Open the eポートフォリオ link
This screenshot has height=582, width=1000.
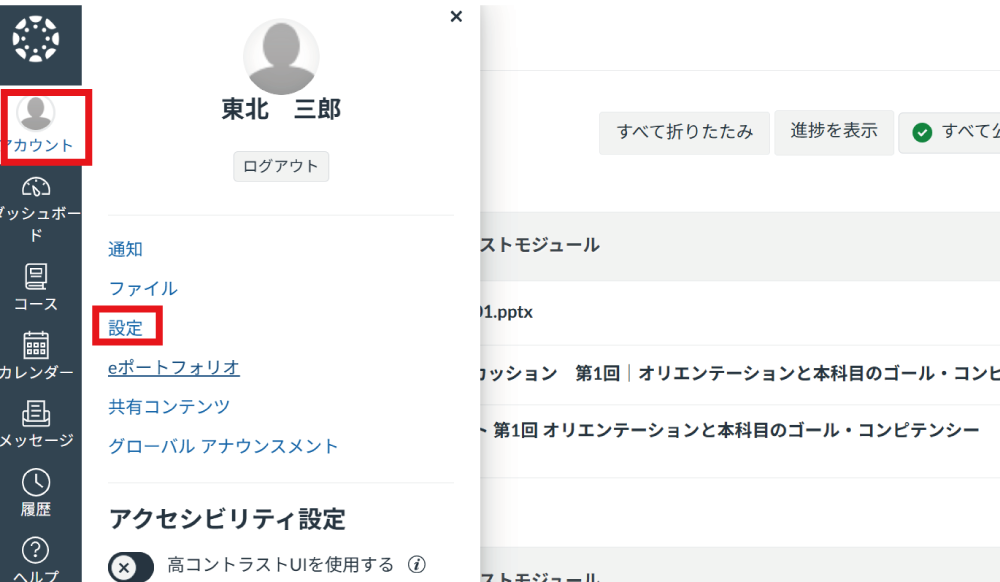(174, 367)
